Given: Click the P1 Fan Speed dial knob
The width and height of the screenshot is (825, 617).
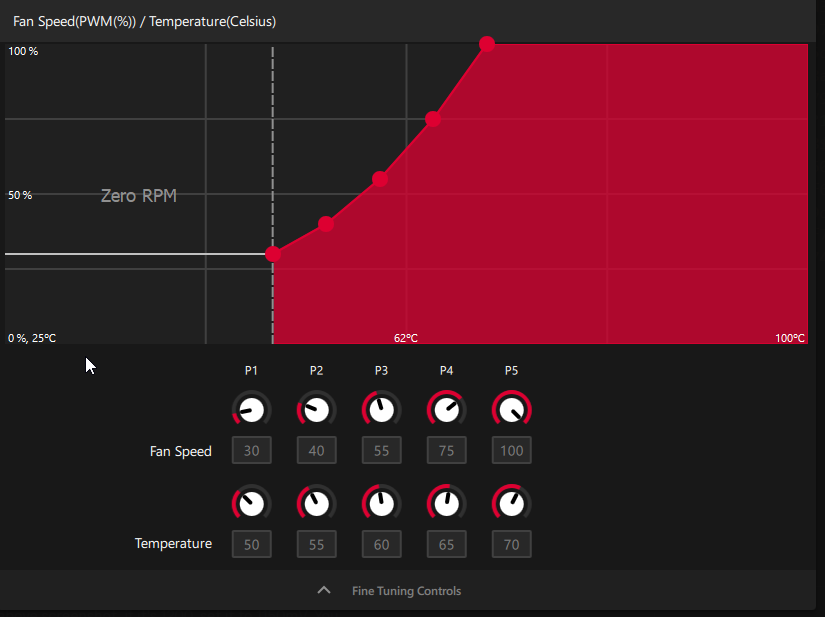Looking at the screenshot, I should [x=251, y=410].
